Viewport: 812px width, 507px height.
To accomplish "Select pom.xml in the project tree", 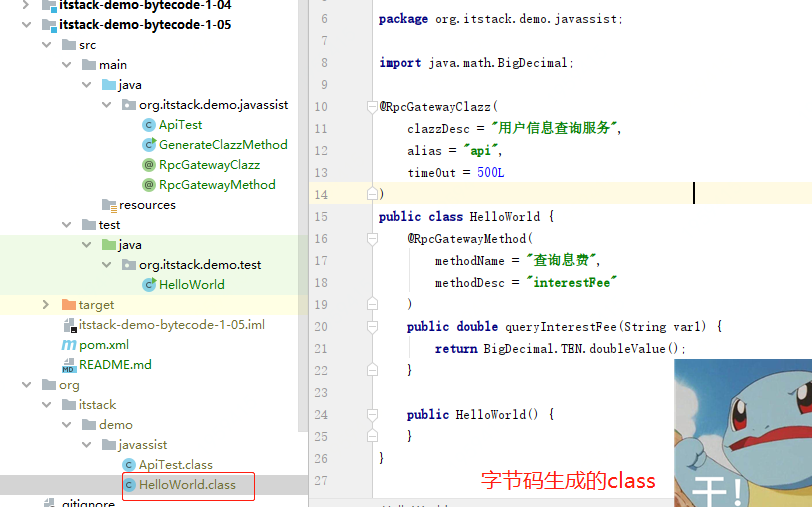I will tap(104, 345).
